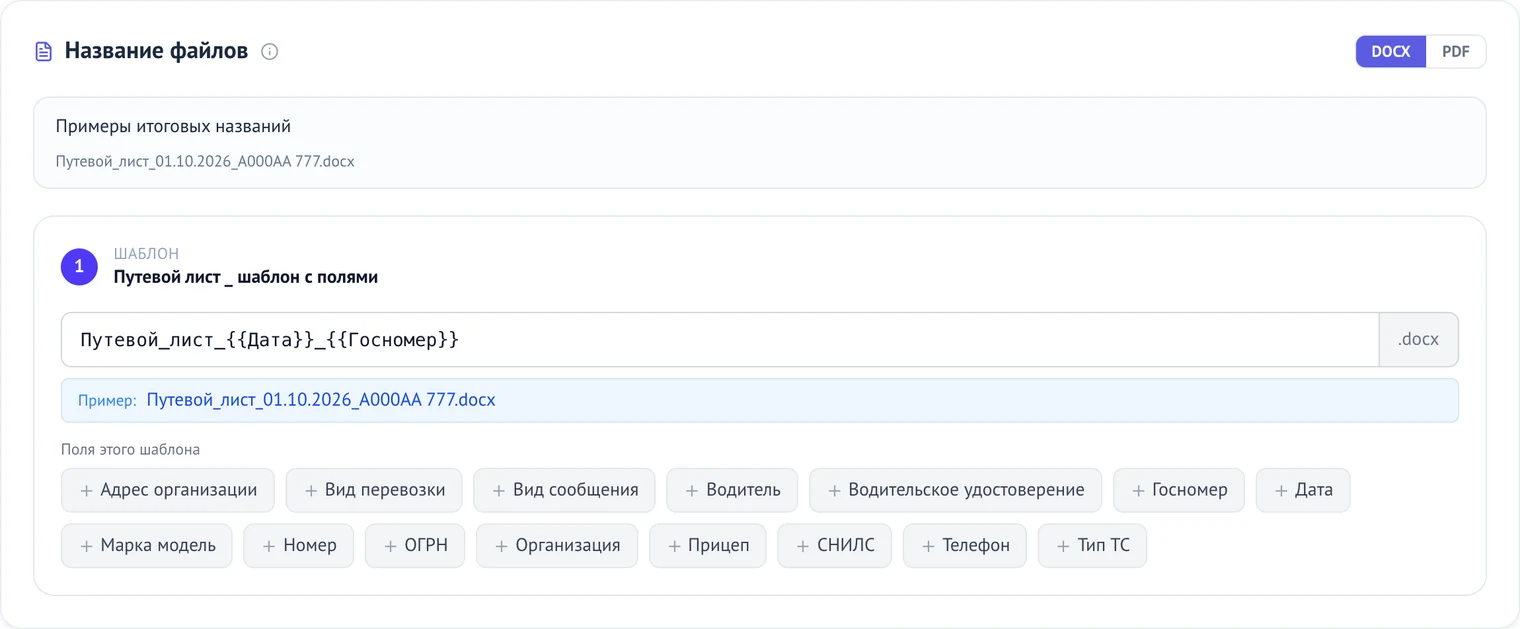
Task: Insert the Прицеп field chip
Action: (x=708, y=546)
